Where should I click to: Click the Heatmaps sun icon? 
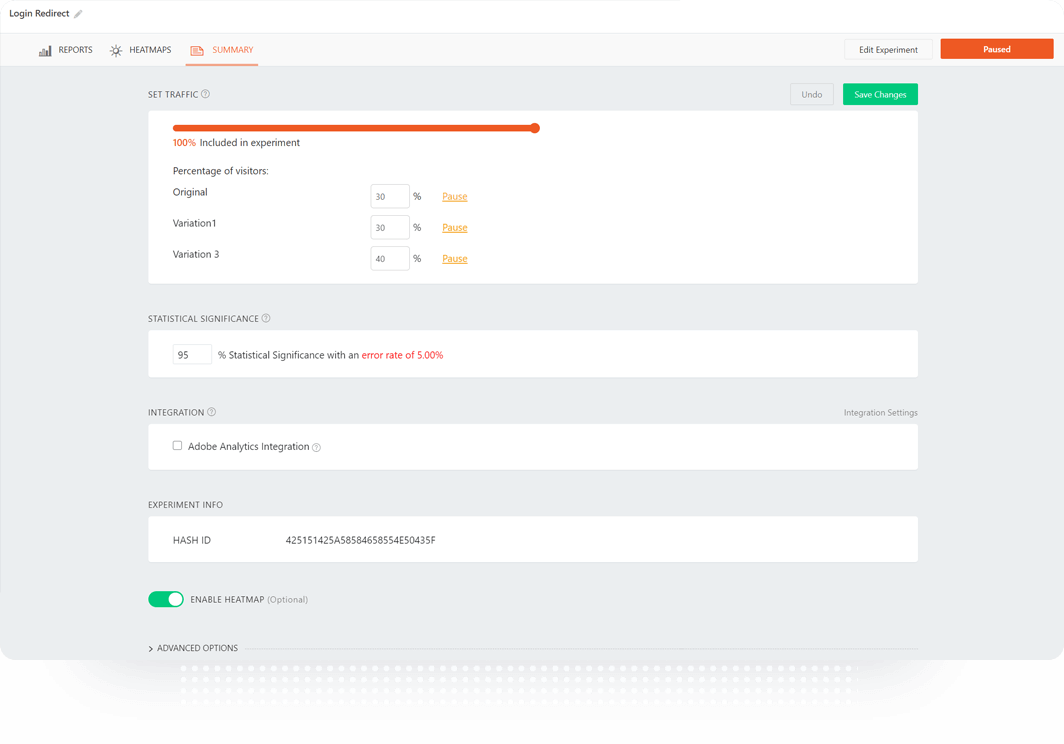coord(116,51)
